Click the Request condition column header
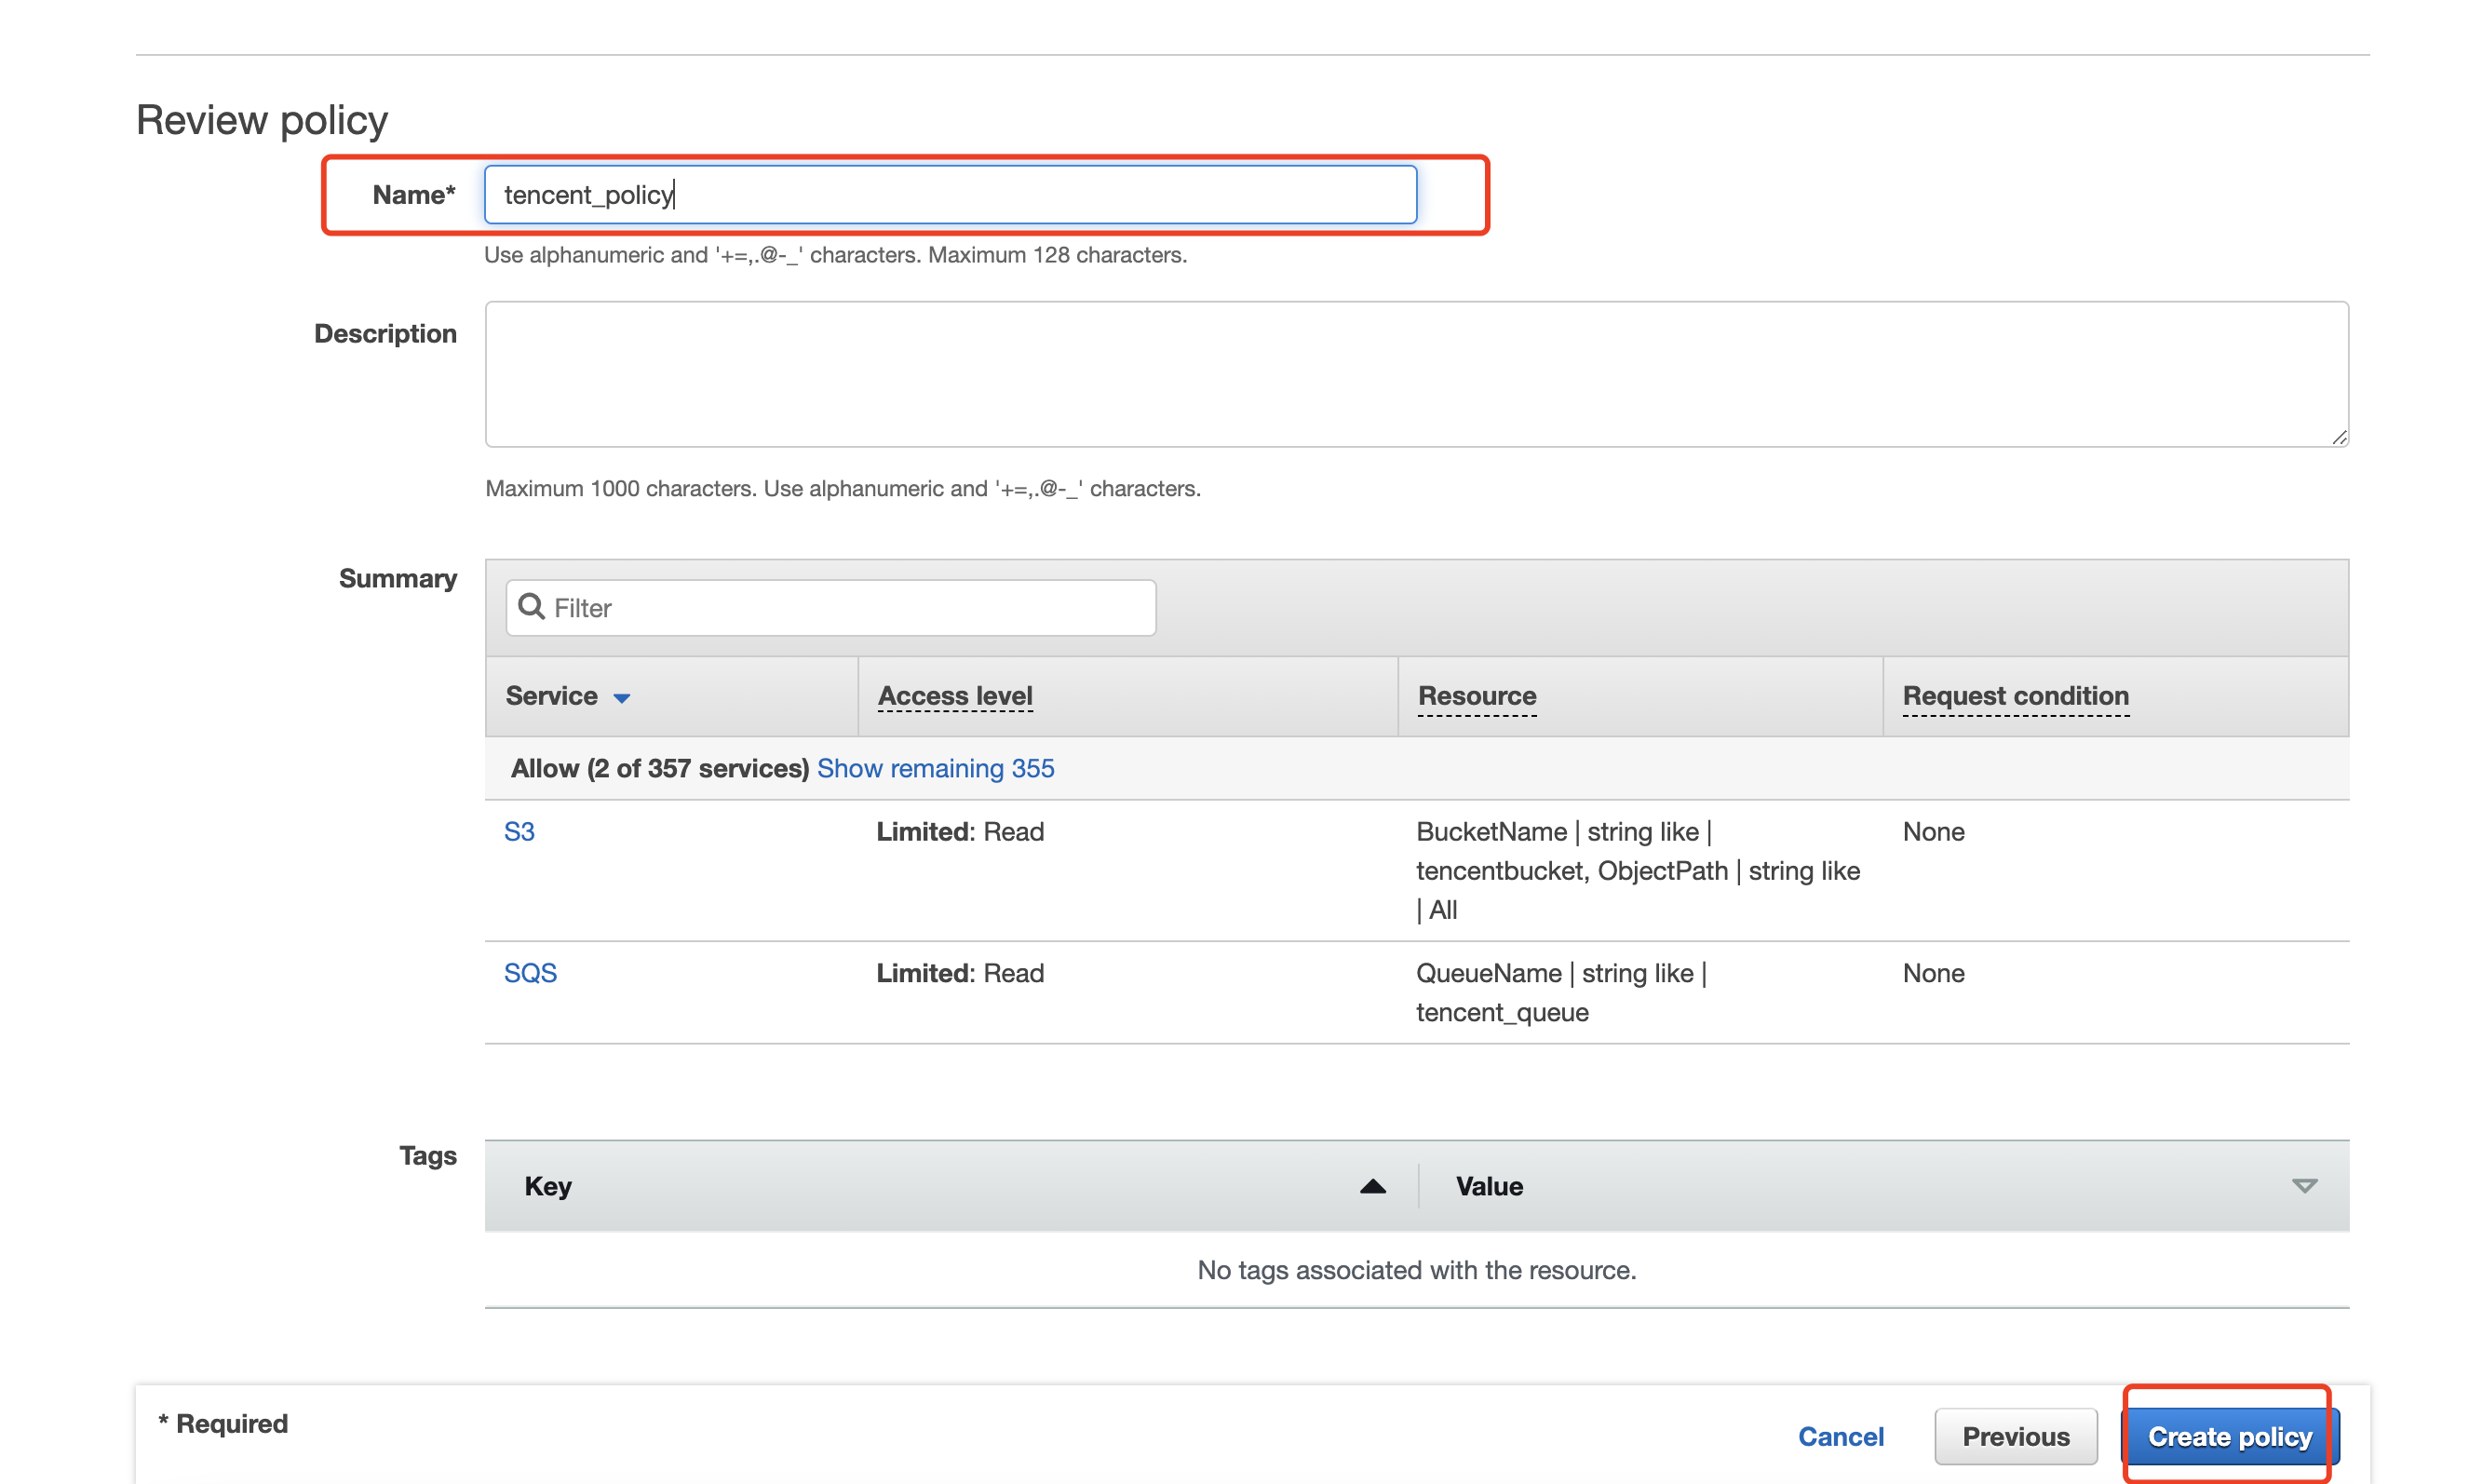 [x=2014, y=696]
